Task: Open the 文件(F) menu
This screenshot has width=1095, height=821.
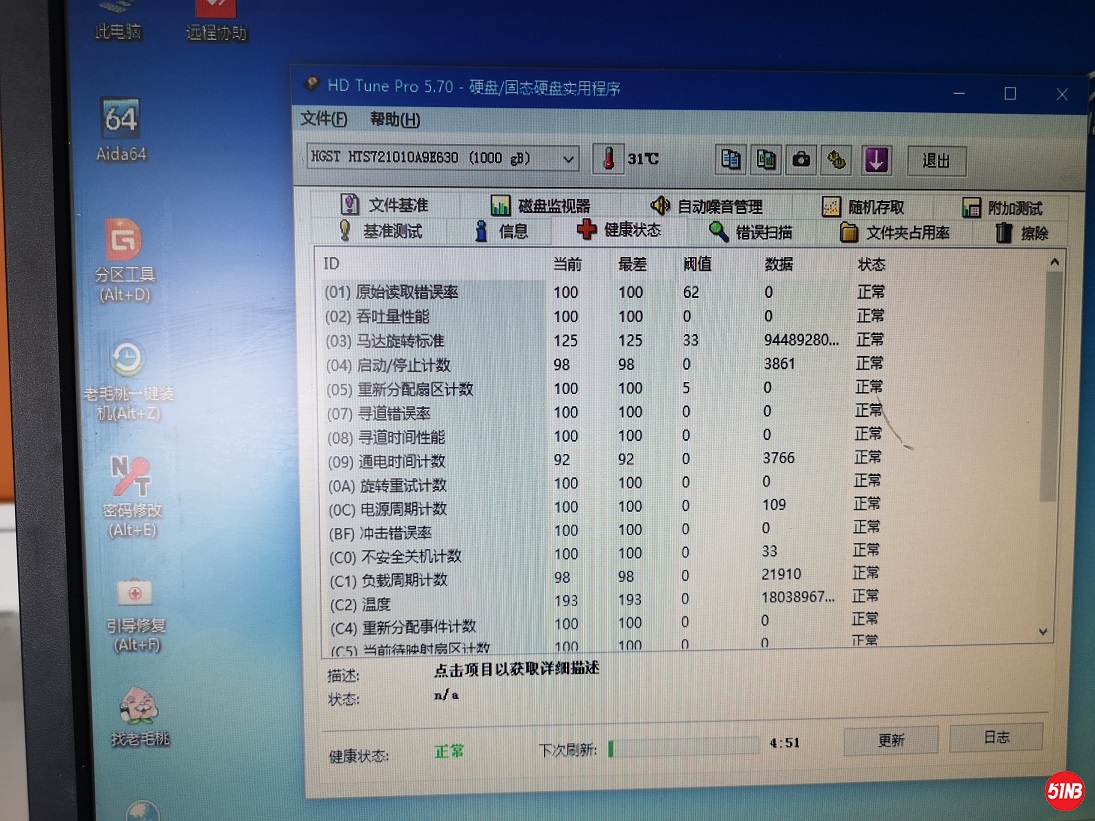Action: click(x=324, y=119)
